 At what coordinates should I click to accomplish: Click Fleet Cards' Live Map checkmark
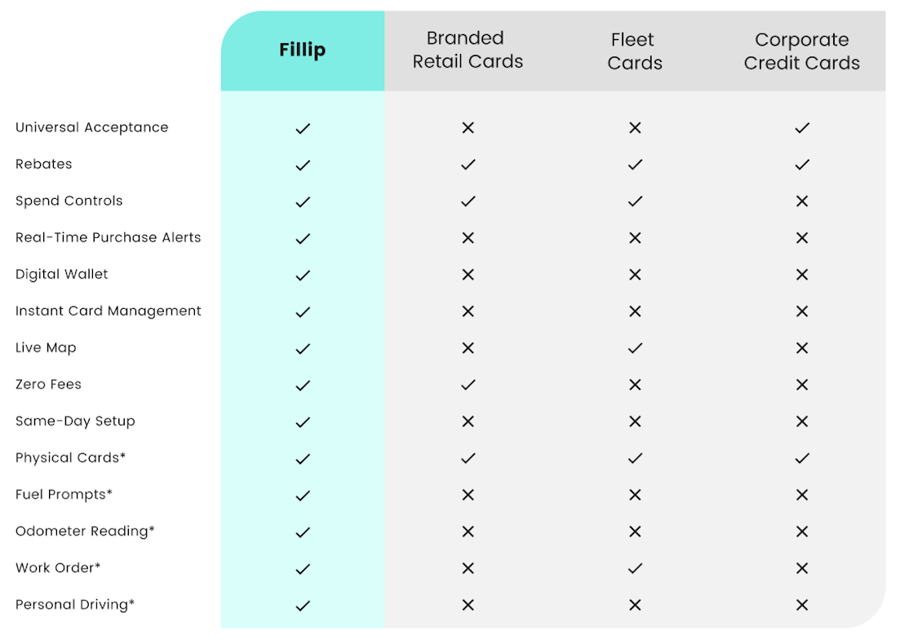click(x=635, y=348)
